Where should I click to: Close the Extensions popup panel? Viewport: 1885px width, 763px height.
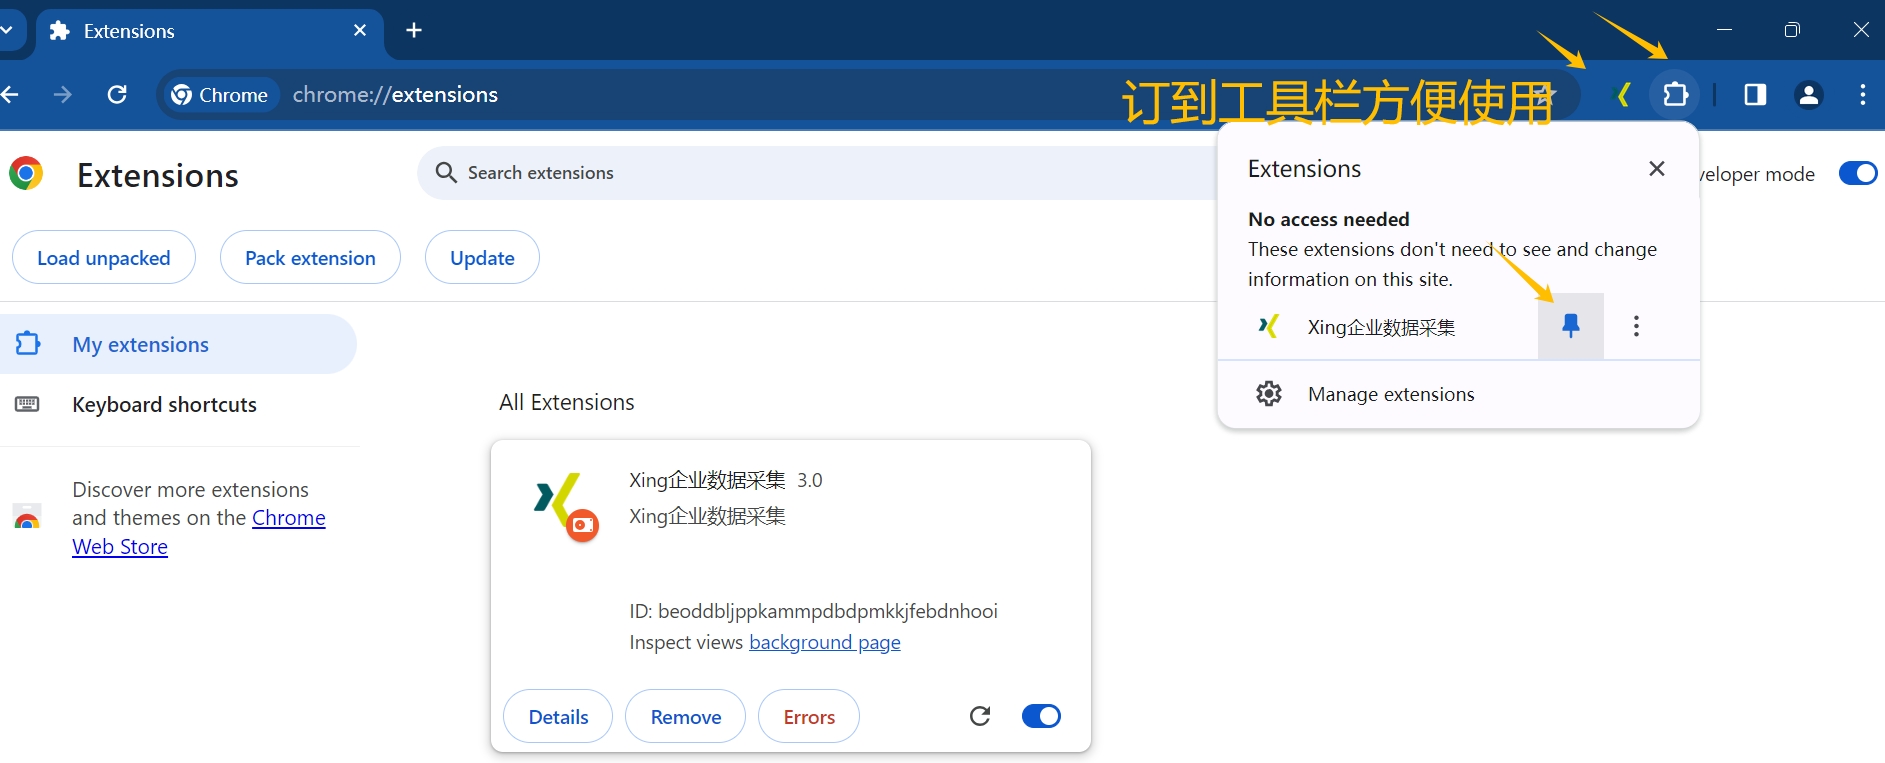coord(1657,169)
